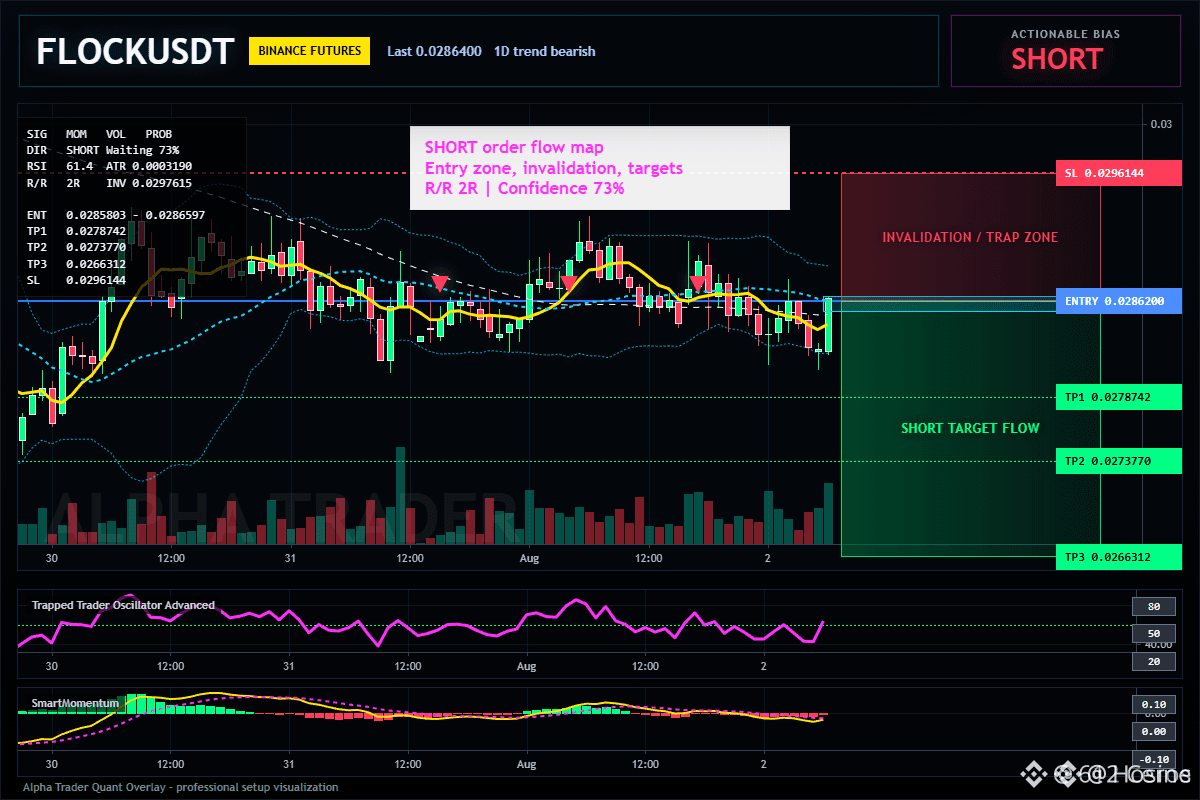Click the R/R 2R | Confidence 73% line
Screen dimensions: 1200x800
pyautogui.click(x=525, y=188)
